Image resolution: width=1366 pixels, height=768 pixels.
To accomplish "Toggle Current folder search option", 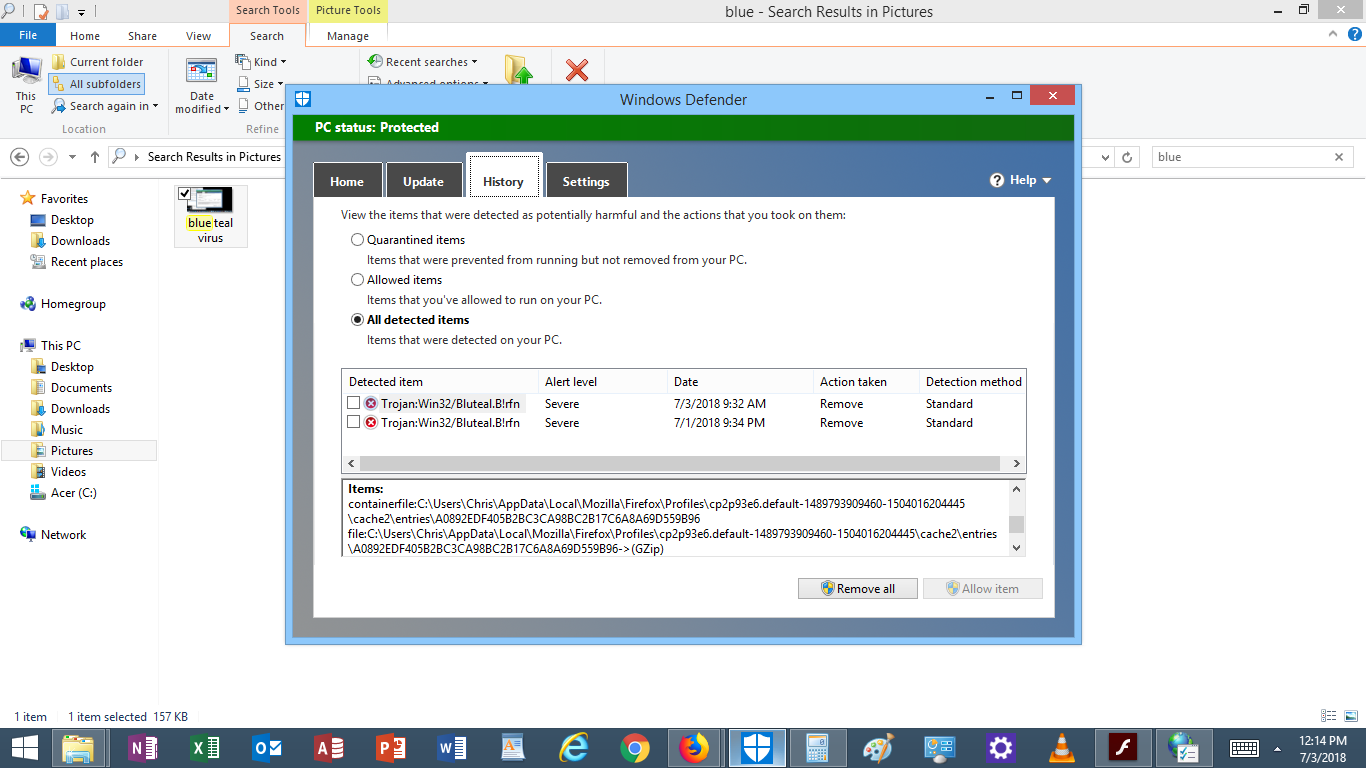I will coord(97,62).
